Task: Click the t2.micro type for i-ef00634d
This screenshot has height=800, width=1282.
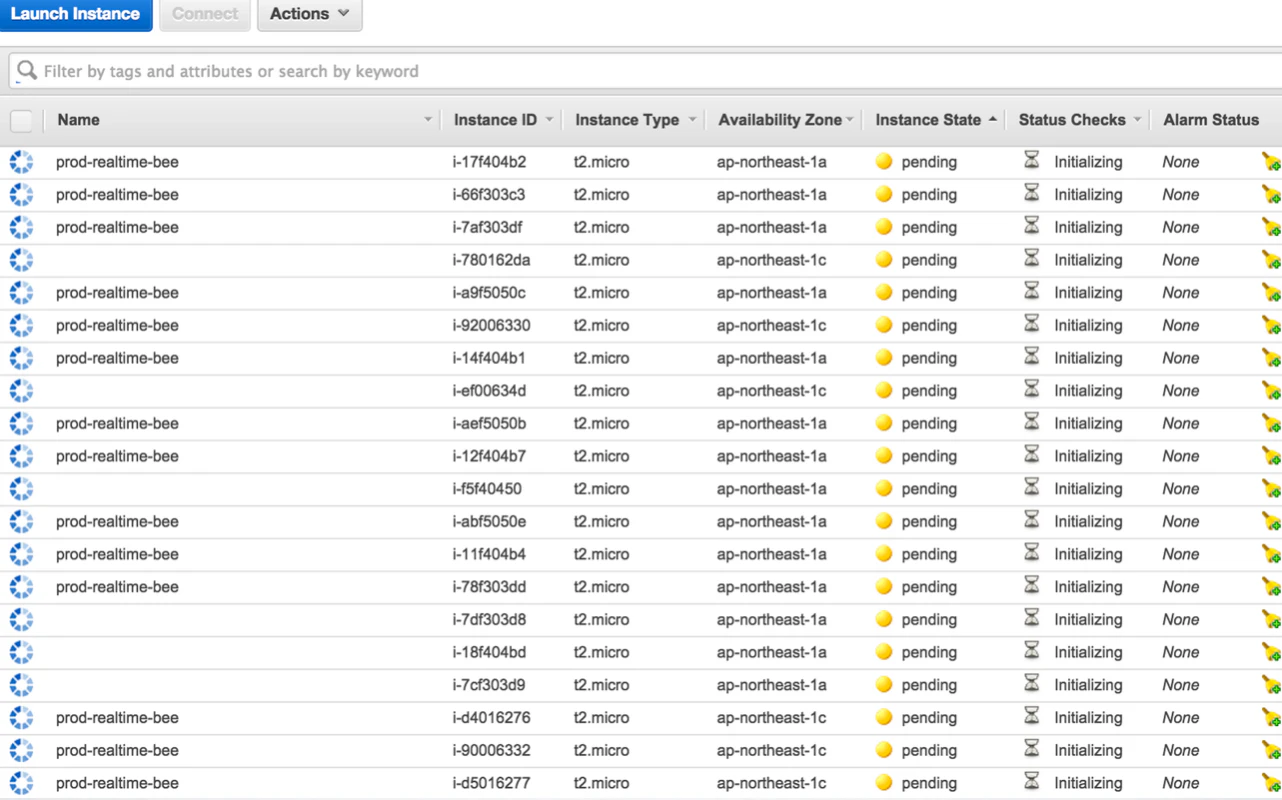Action: click(x=601, y=391)
